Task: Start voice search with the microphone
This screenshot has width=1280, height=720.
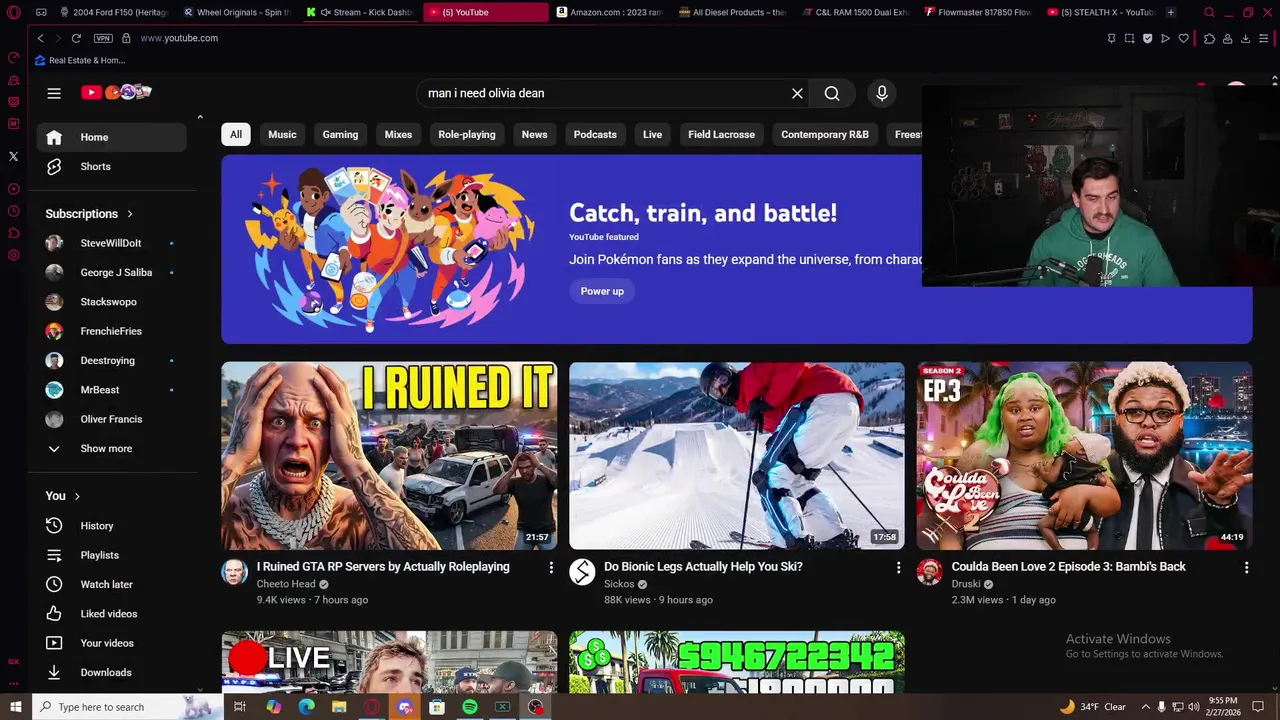Action: pos(881,93)
